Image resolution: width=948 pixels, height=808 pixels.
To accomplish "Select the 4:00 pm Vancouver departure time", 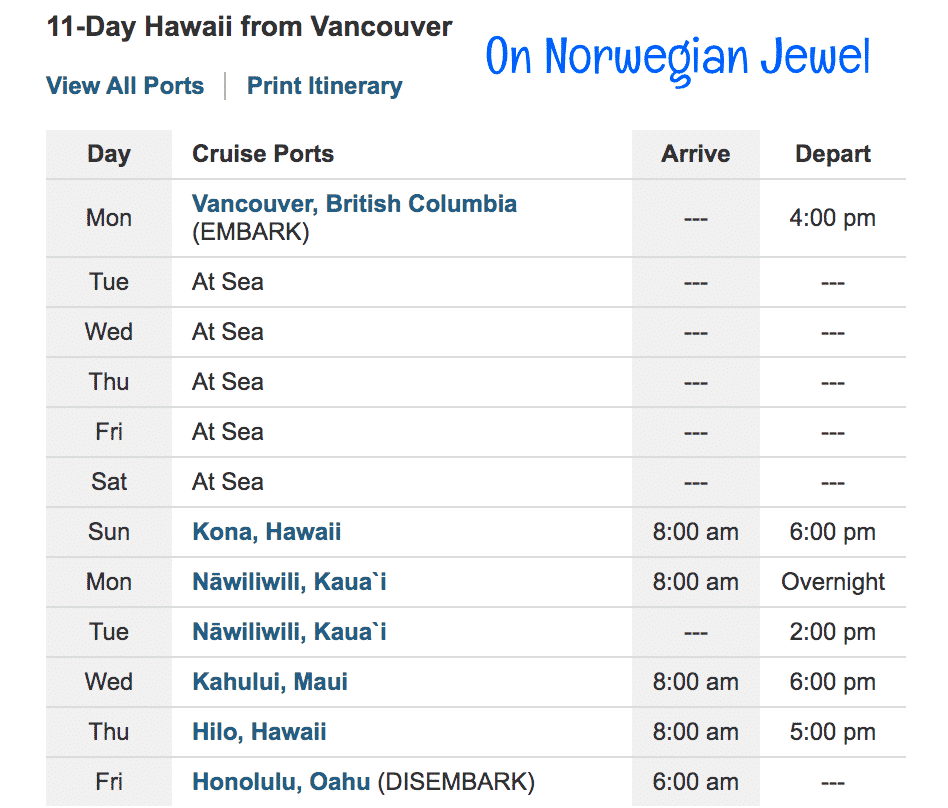I will click(x=833, y=218).
